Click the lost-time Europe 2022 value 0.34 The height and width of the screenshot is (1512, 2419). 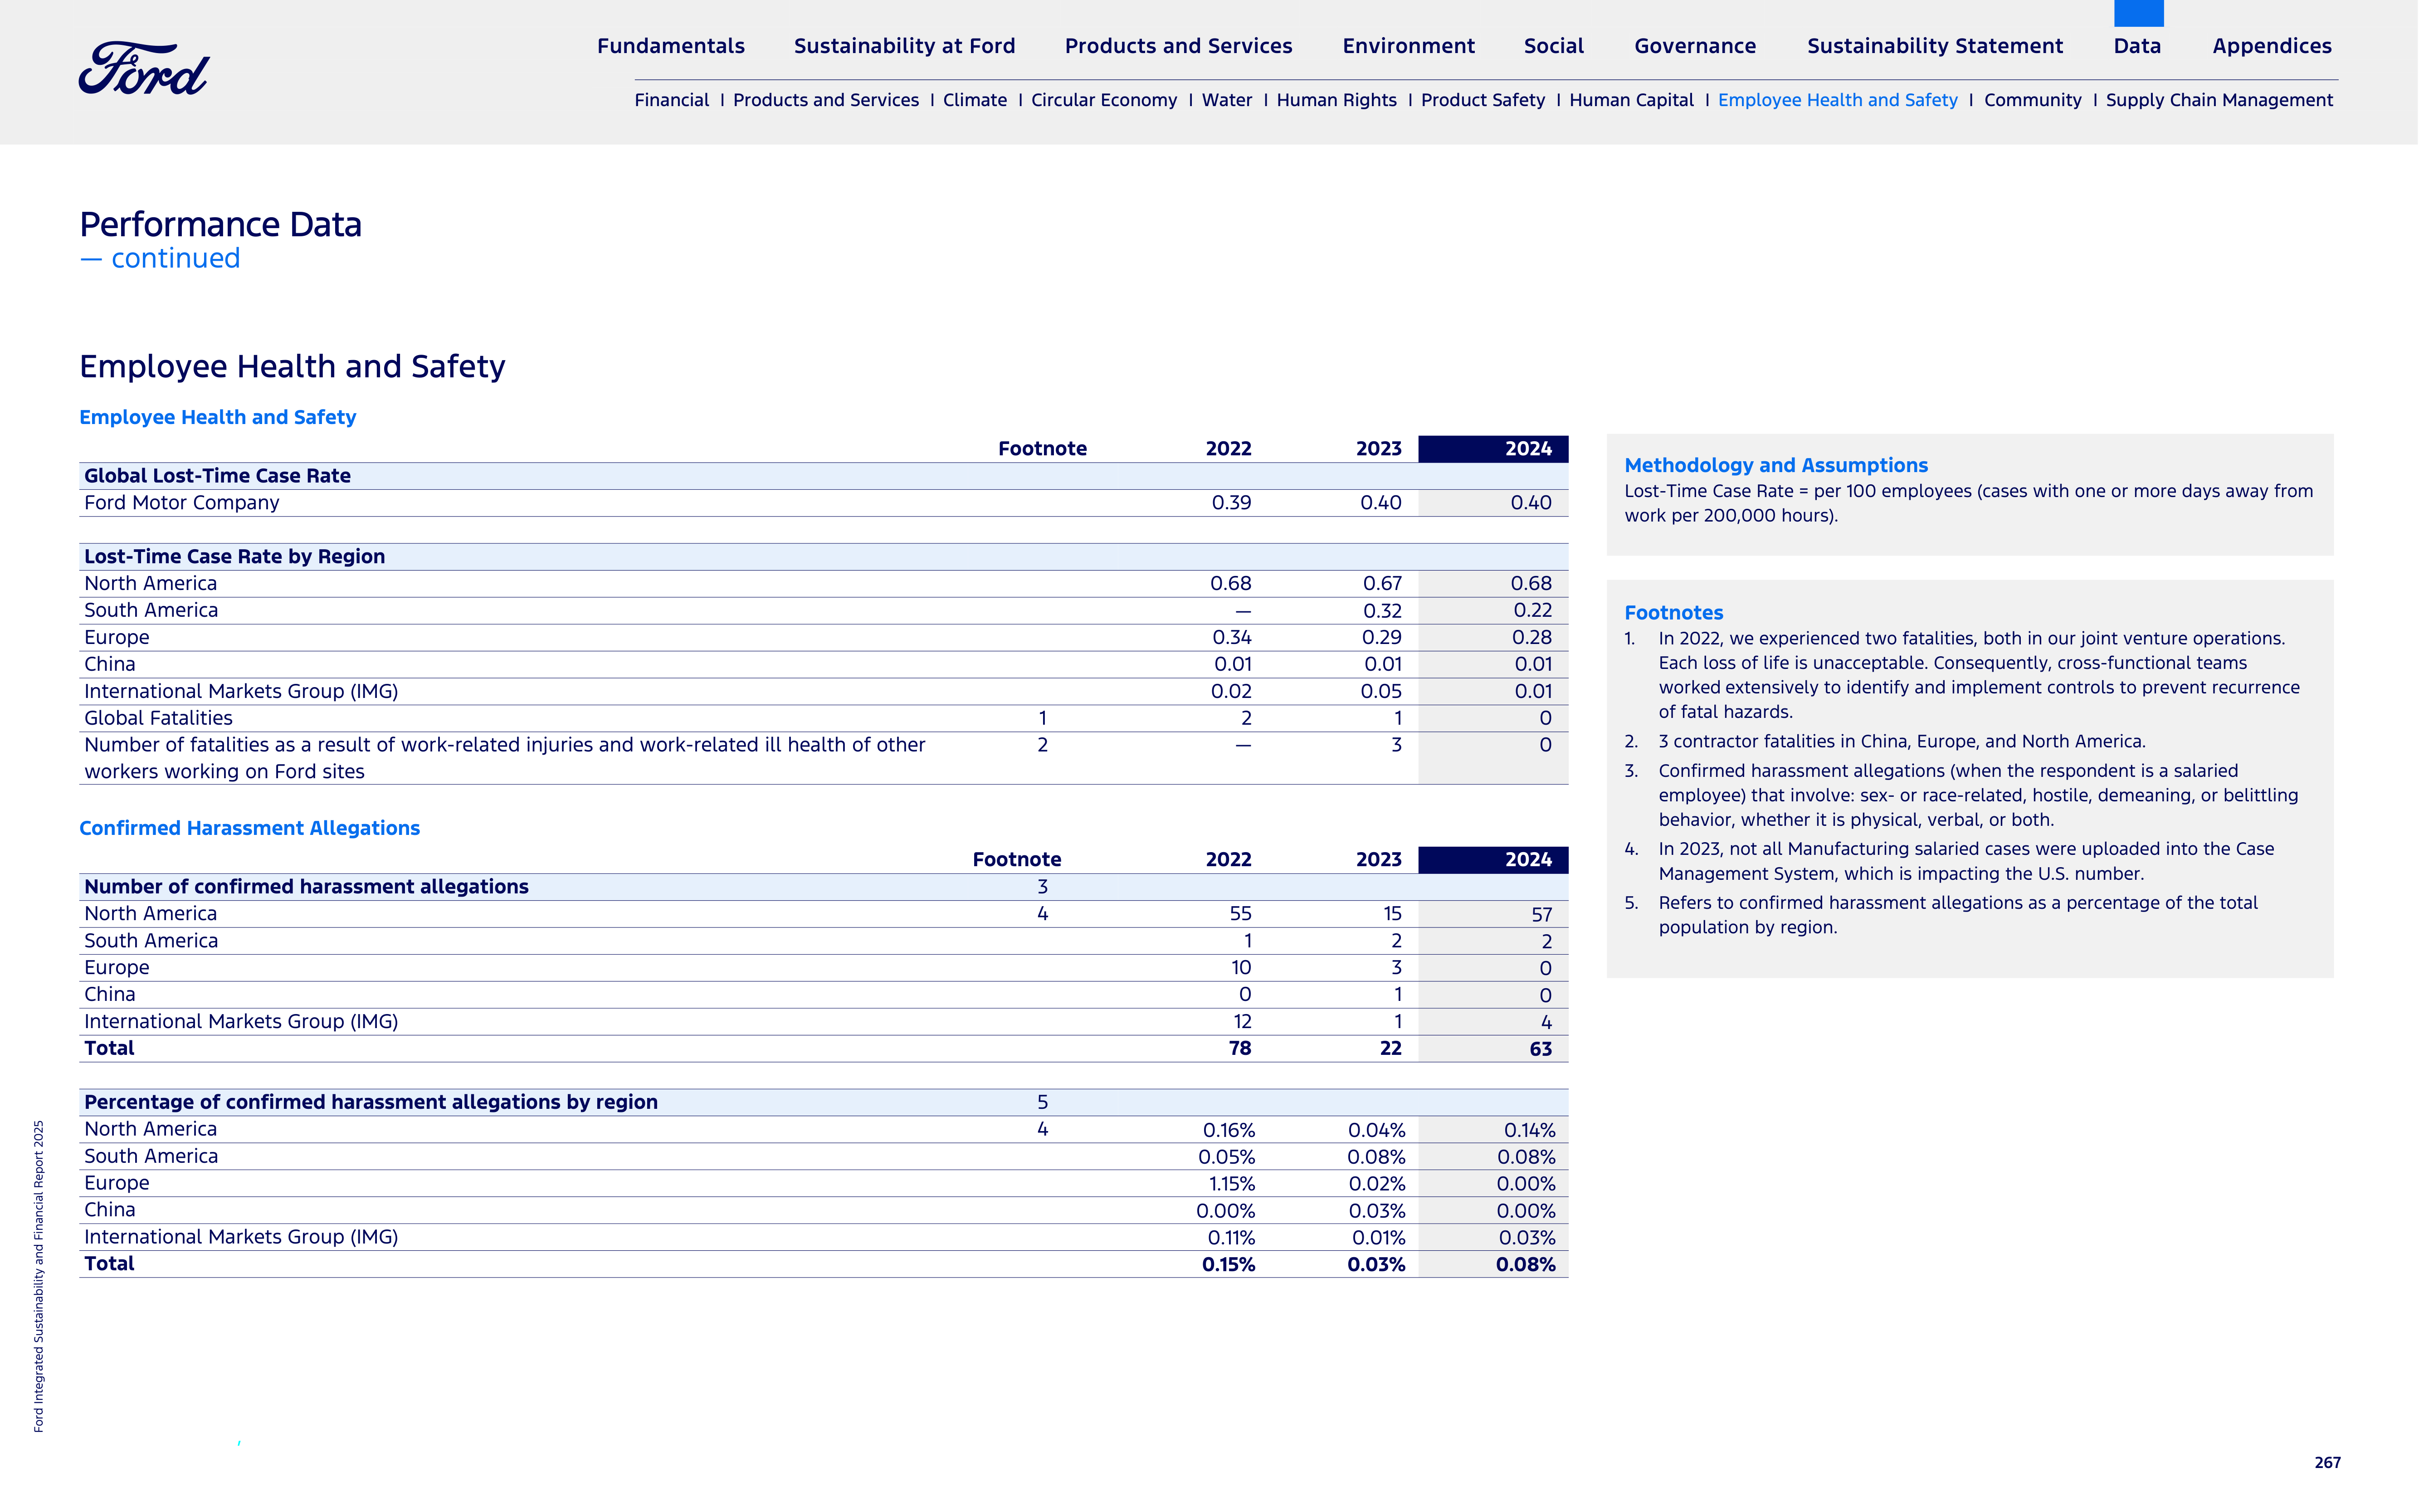(1232, 638)
